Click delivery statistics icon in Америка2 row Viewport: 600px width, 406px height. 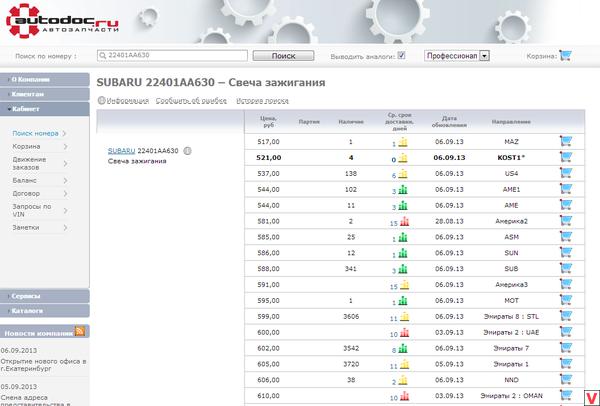pyautogui.click(x=404, y=222)
